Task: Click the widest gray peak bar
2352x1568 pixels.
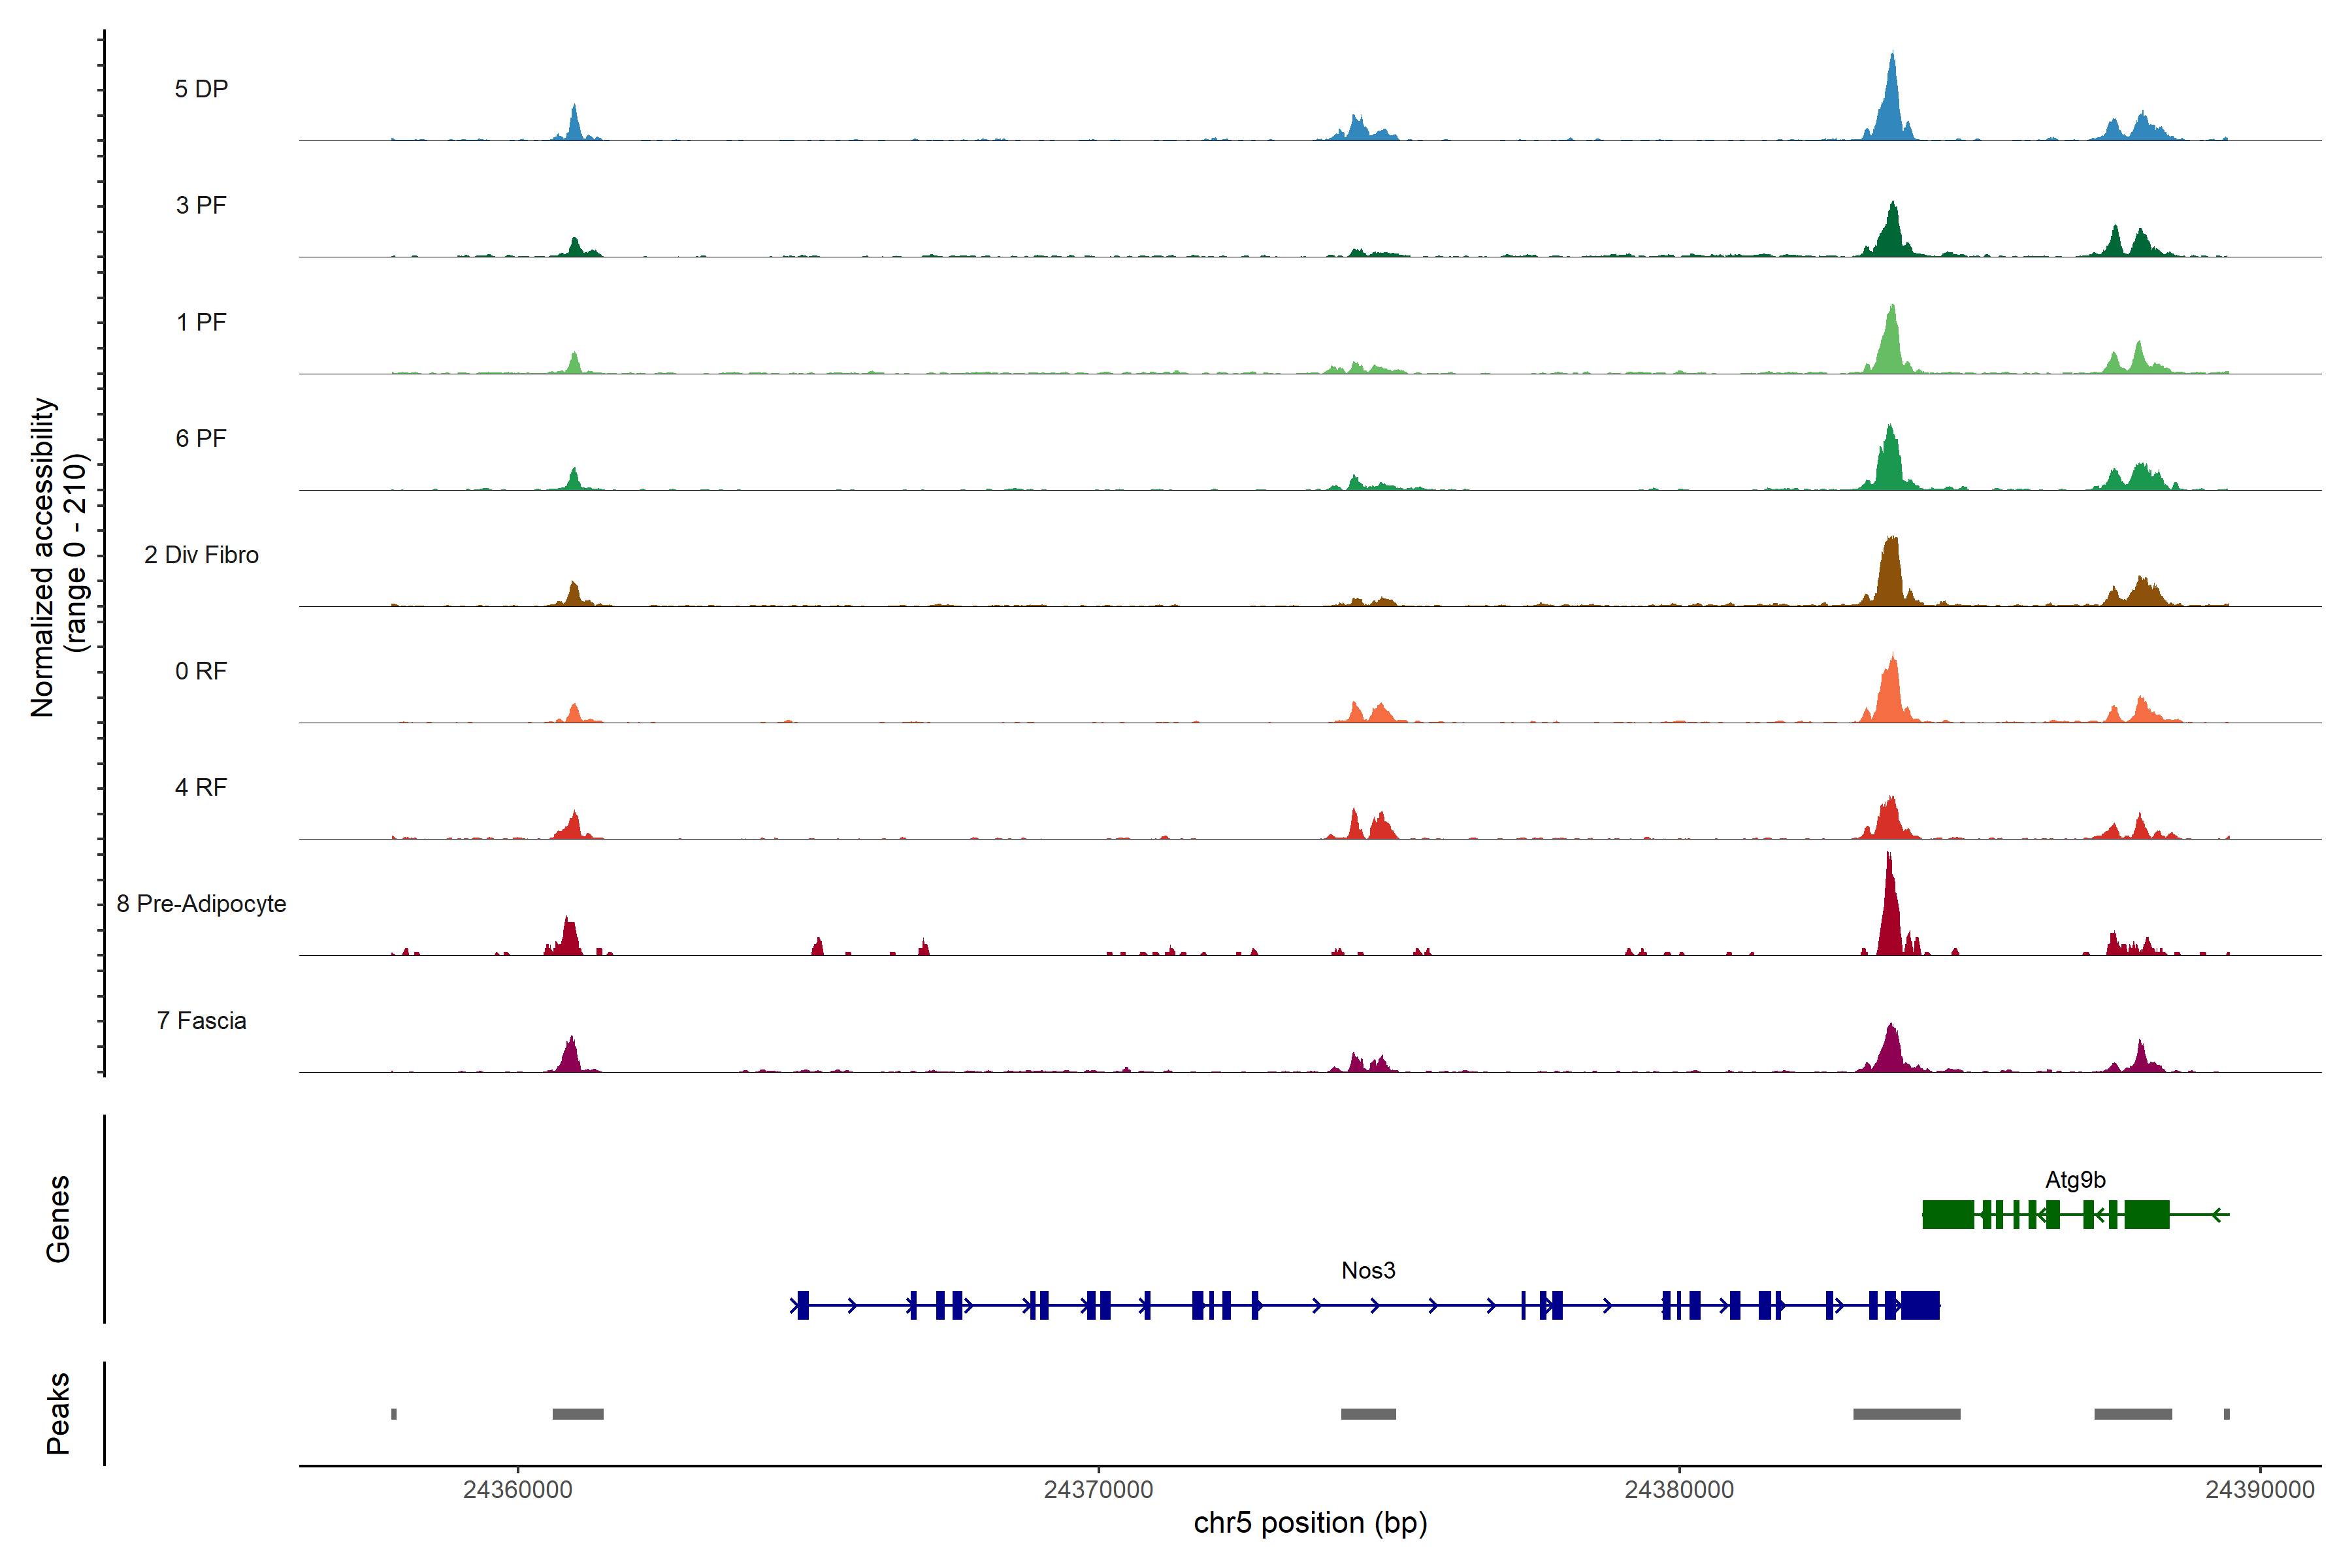Action: point(1906,1414)
